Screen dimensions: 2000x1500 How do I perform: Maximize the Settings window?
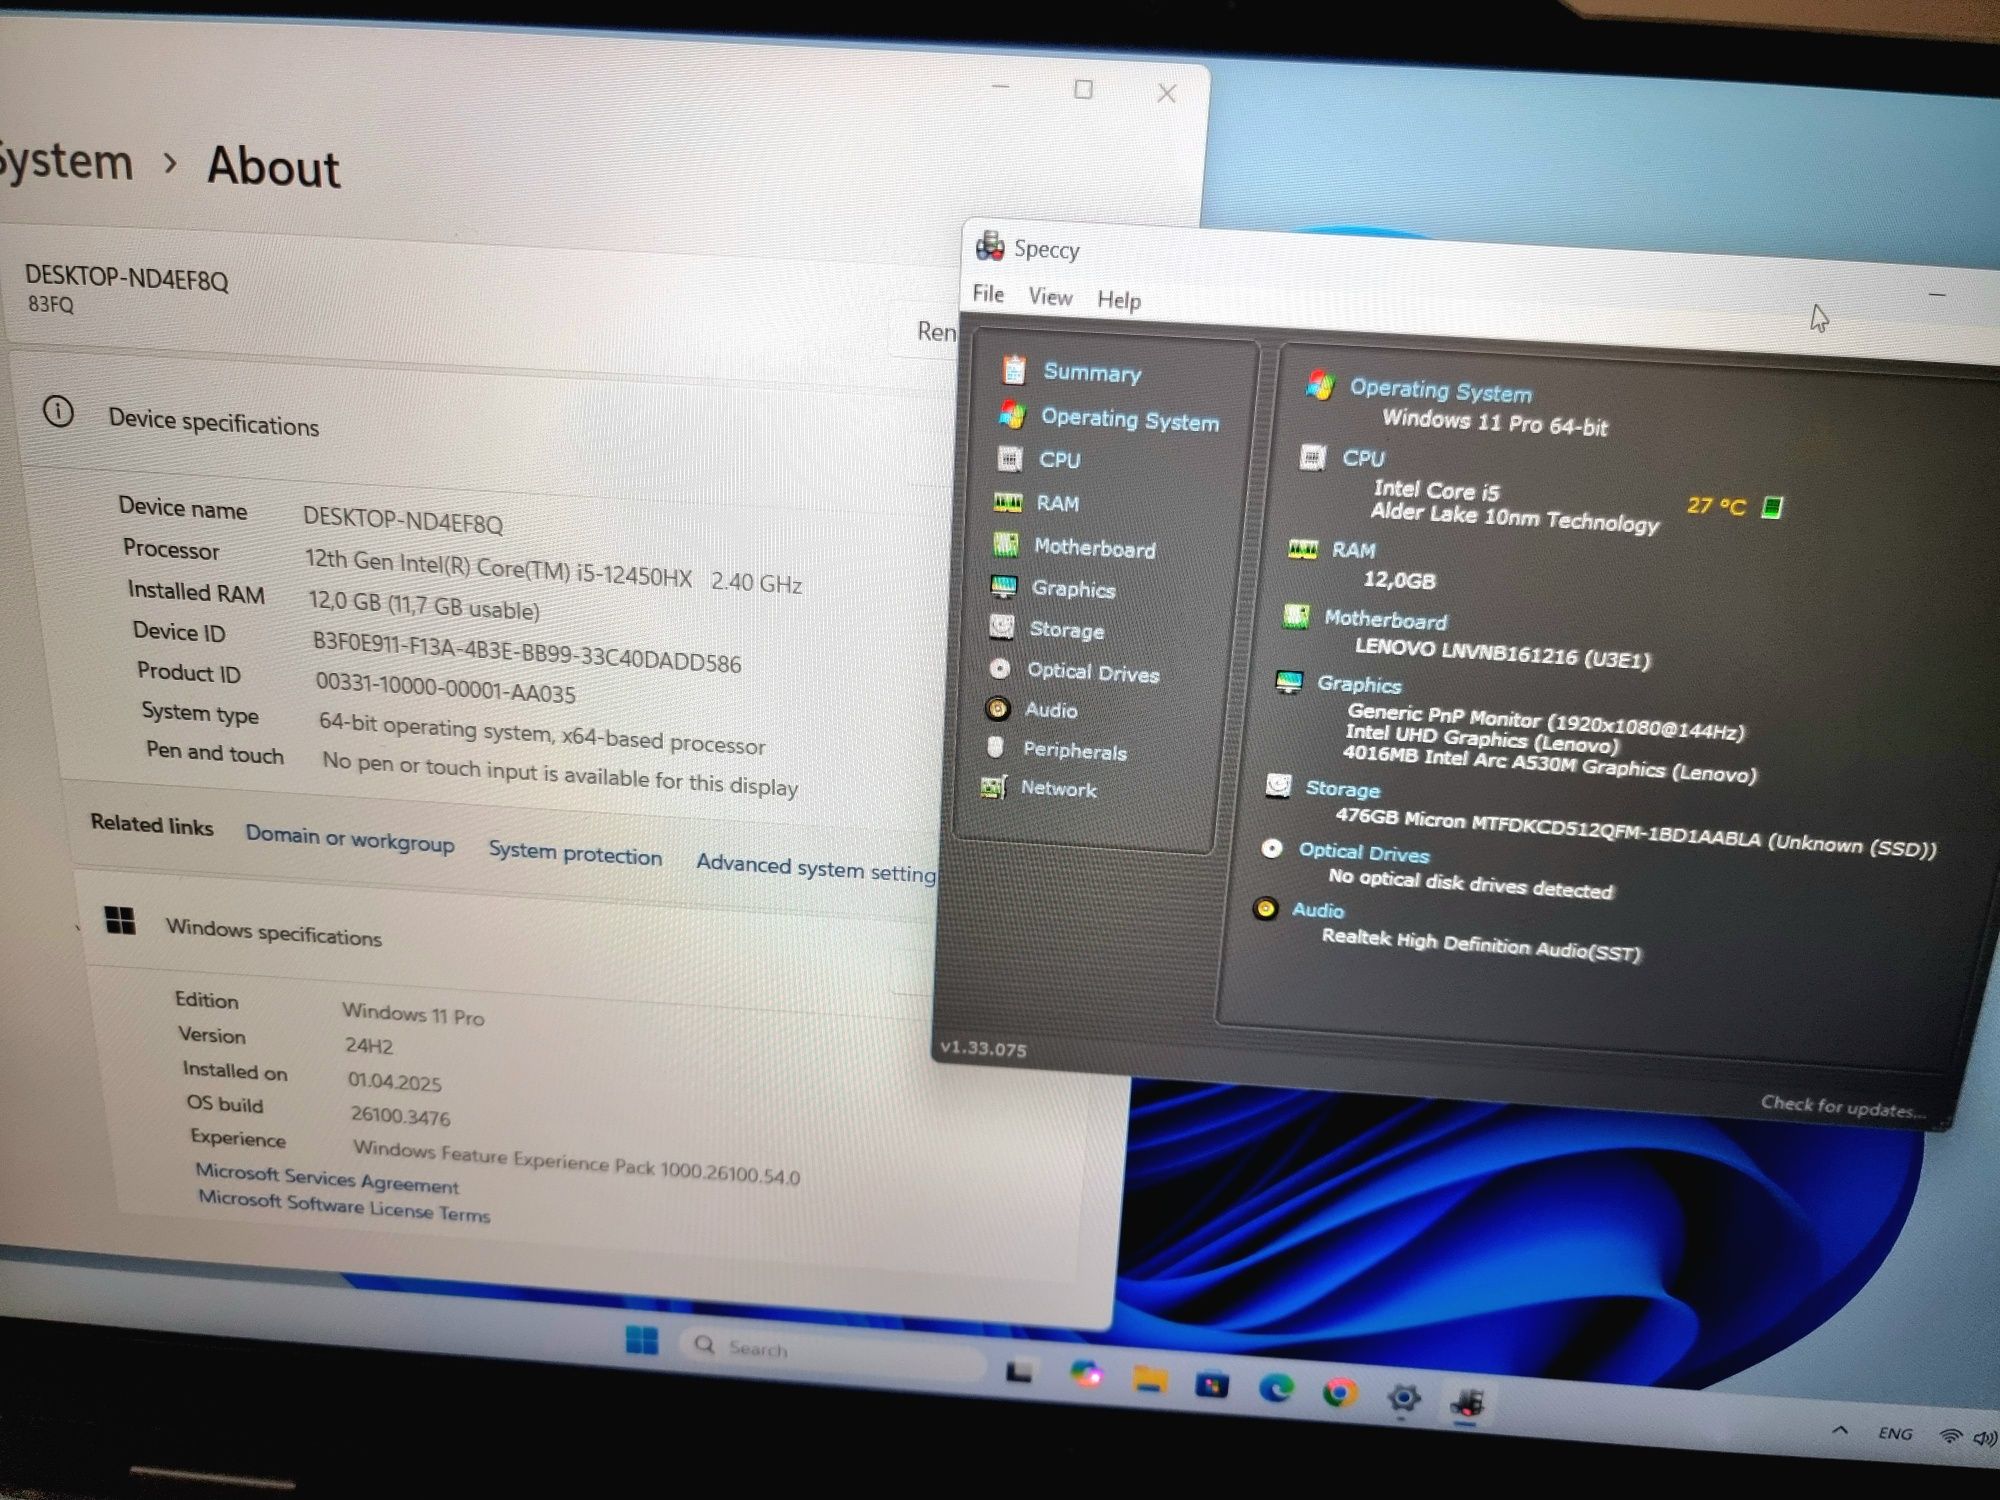[x=1083, y=89]
